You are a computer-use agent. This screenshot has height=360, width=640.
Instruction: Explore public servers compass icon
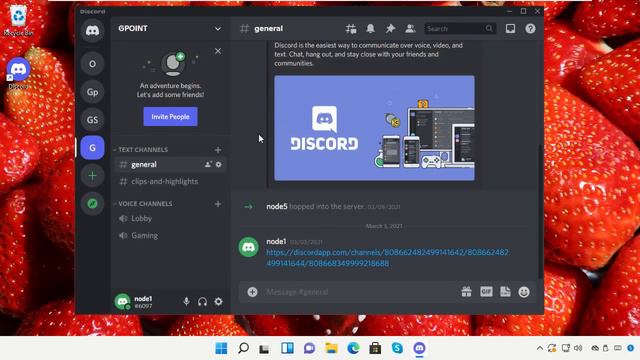pyautogui.click(x=92, y=203)
